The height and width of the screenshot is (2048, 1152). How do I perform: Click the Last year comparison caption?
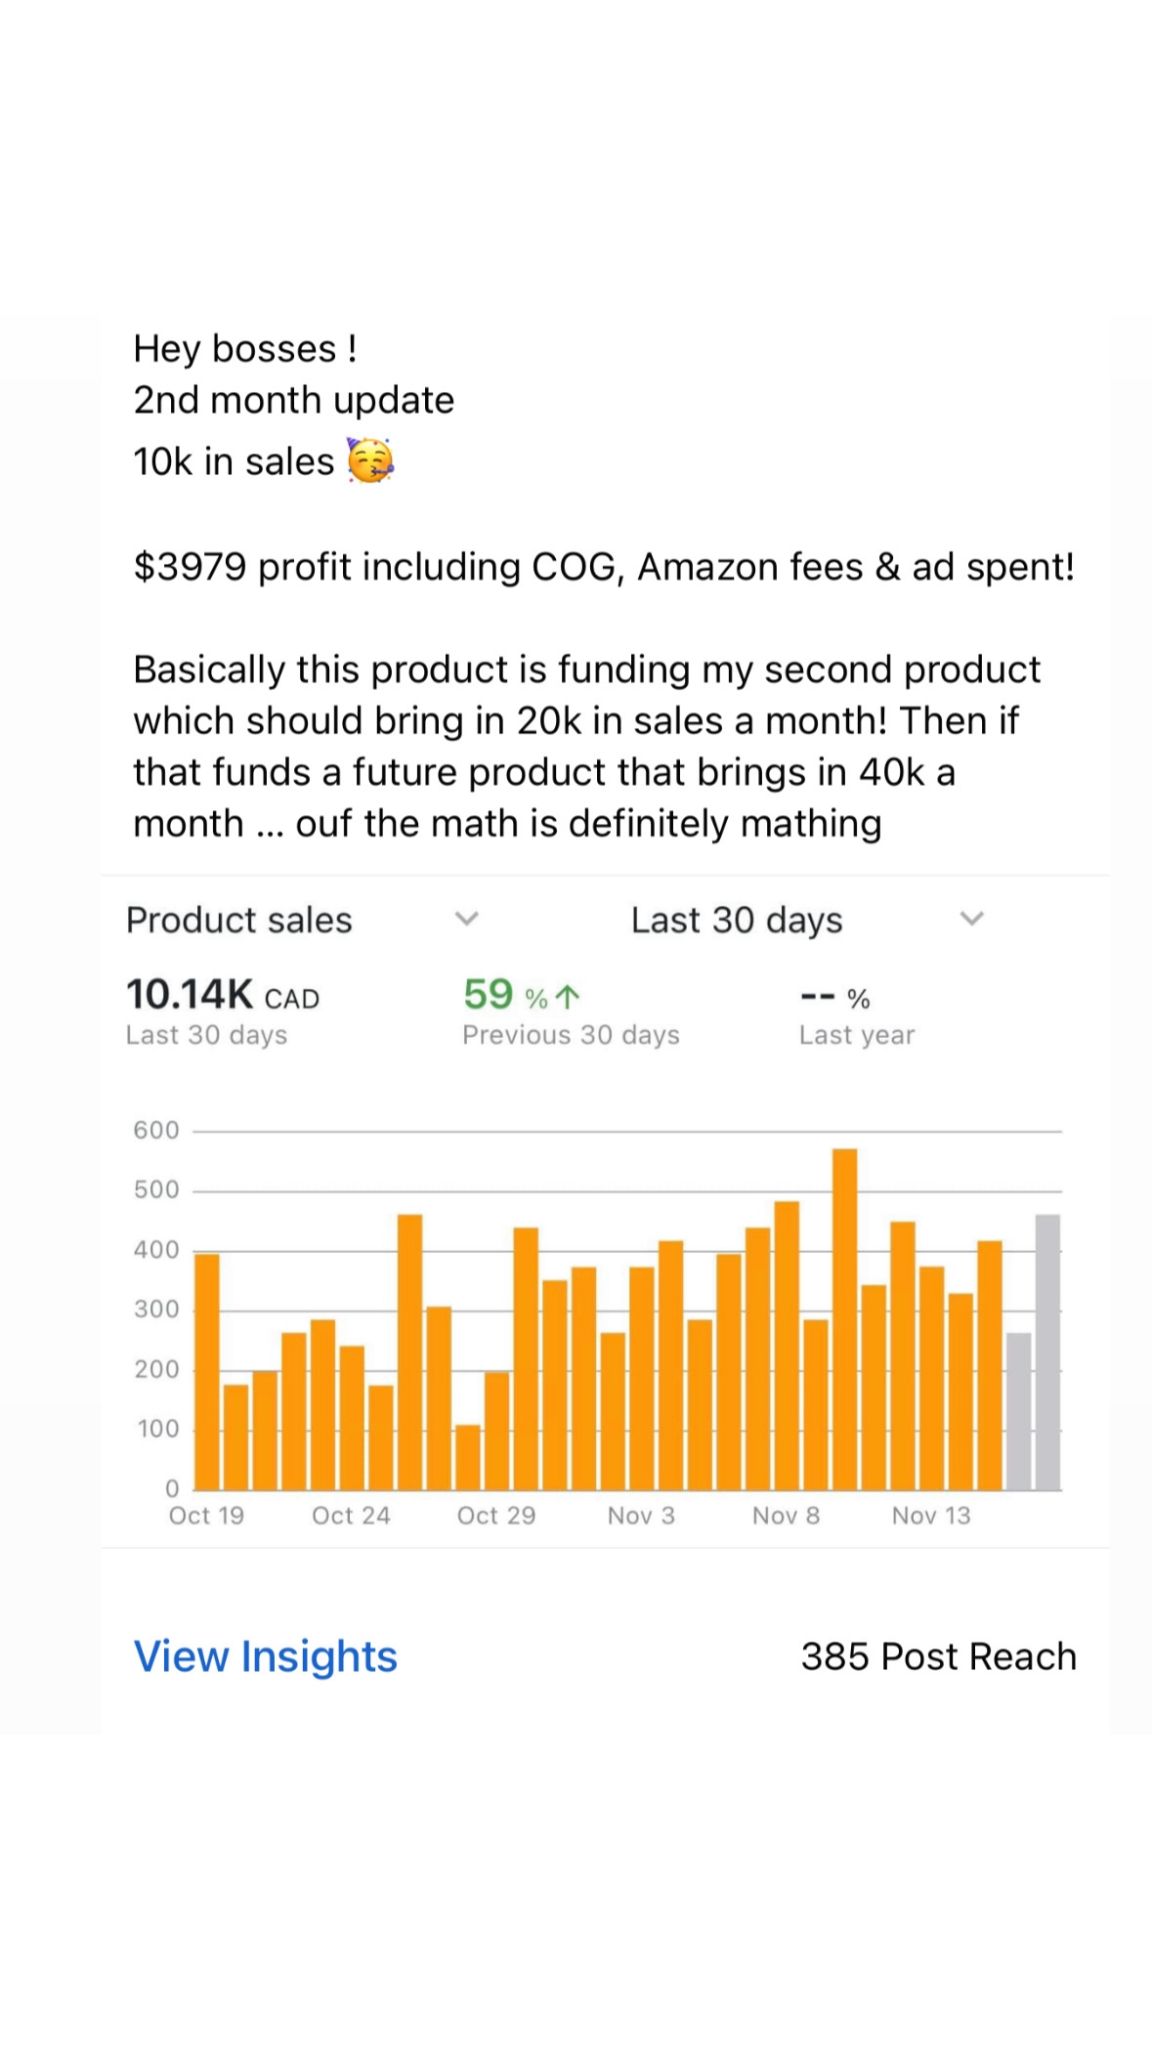pos(856,1035)
